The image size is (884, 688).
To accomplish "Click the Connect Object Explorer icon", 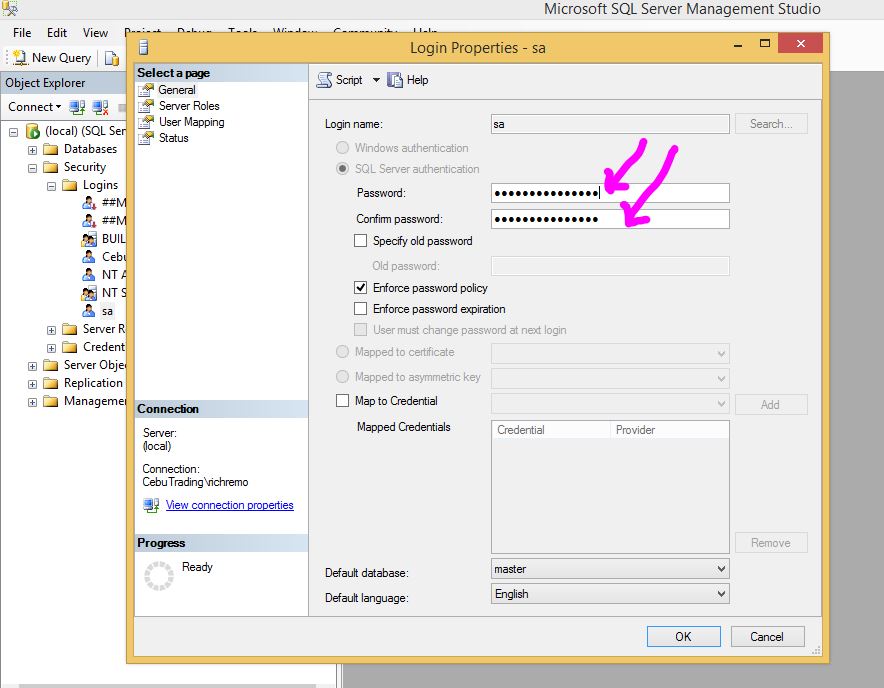I will coord(76,107).
